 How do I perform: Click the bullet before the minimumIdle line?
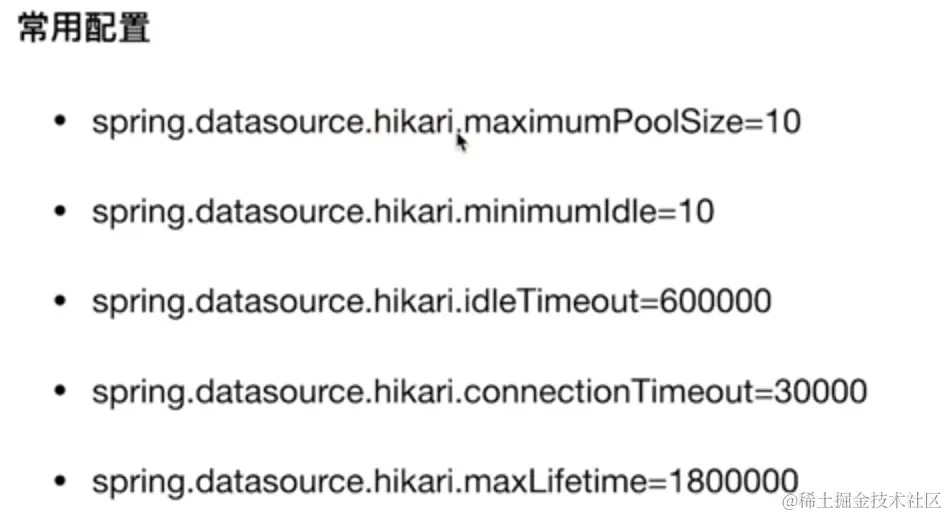coord(61,211)
